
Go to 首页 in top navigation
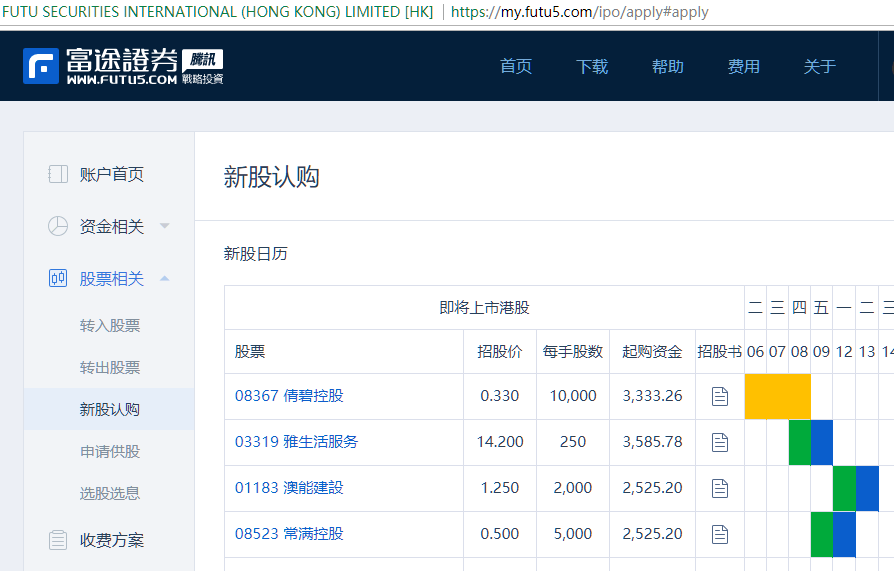(516, 66)
